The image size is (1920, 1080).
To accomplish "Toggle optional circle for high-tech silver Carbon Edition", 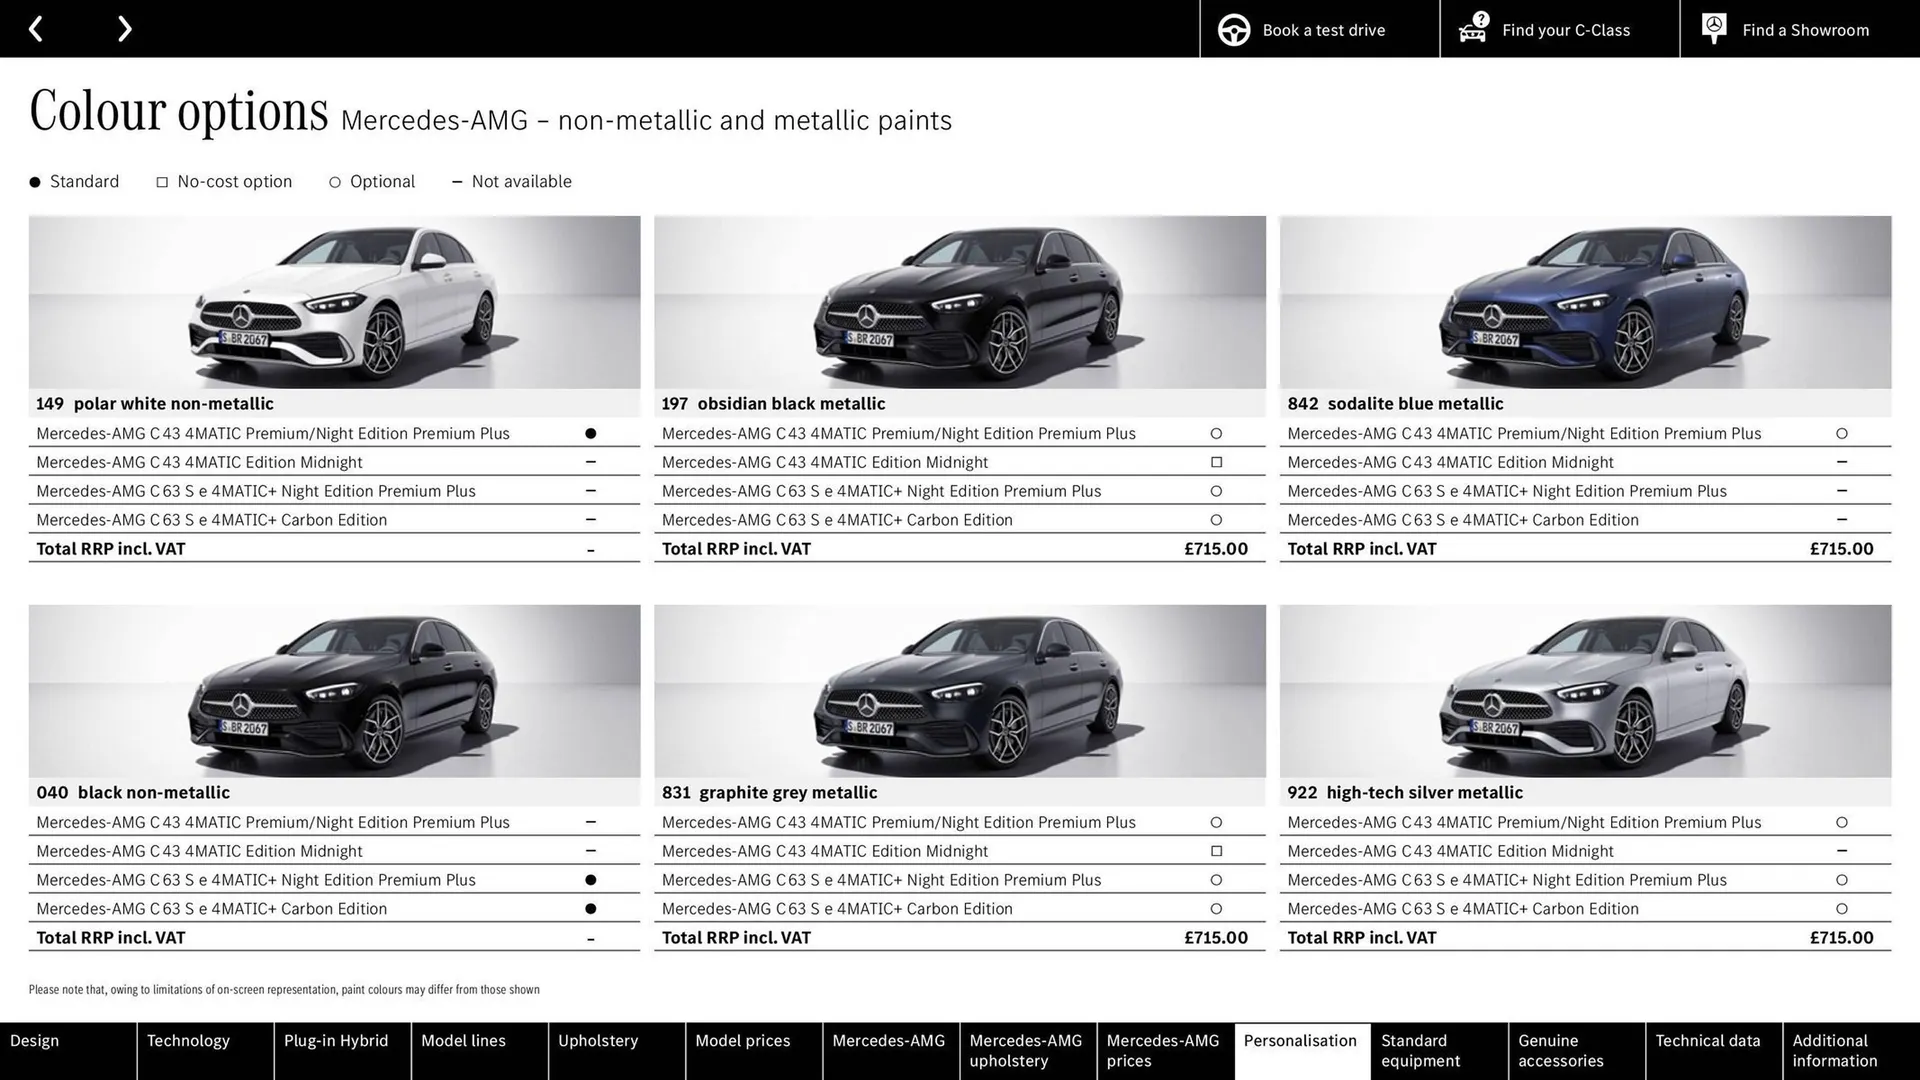I will click(1842, 909).
